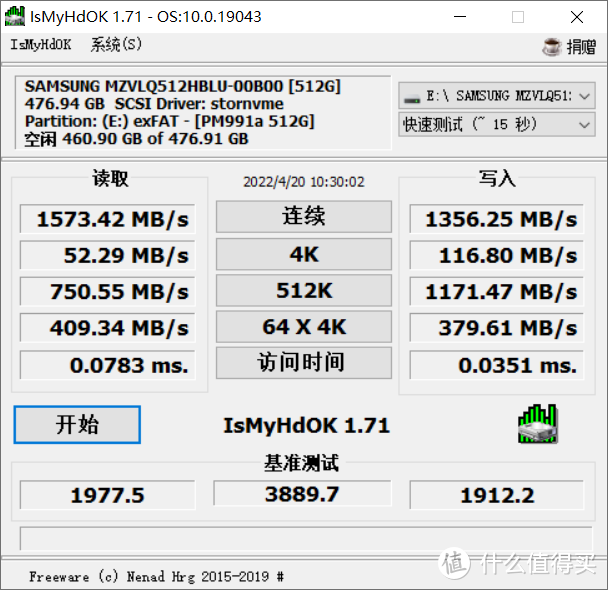Click the IsMyHdOK title bar app icon

[x=15, y=16]
